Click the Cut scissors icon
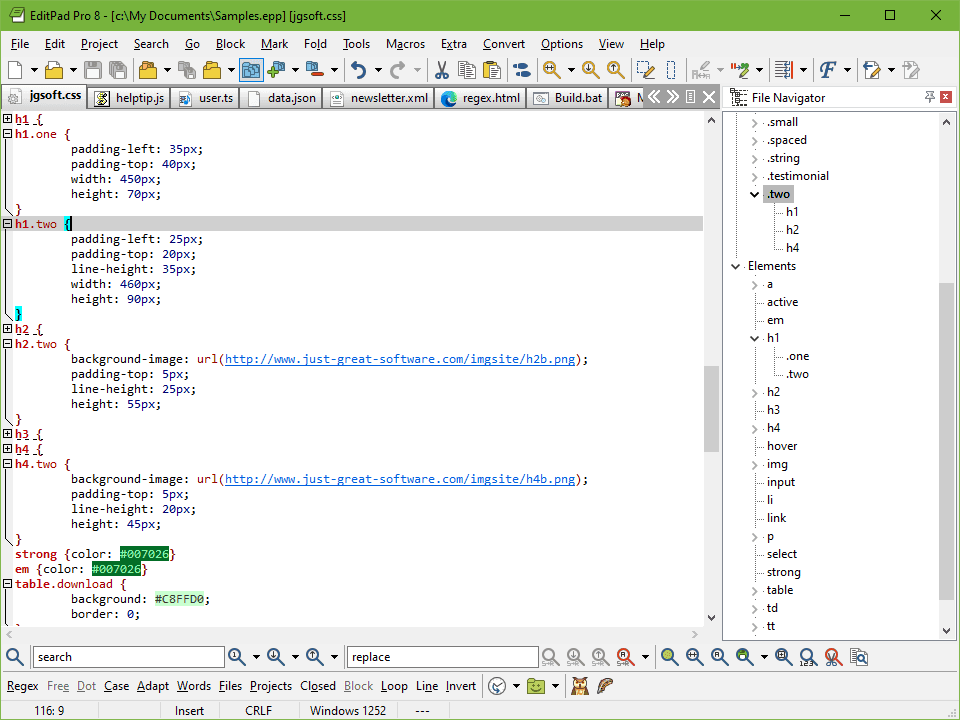960x720 pixels. point(441,70)
